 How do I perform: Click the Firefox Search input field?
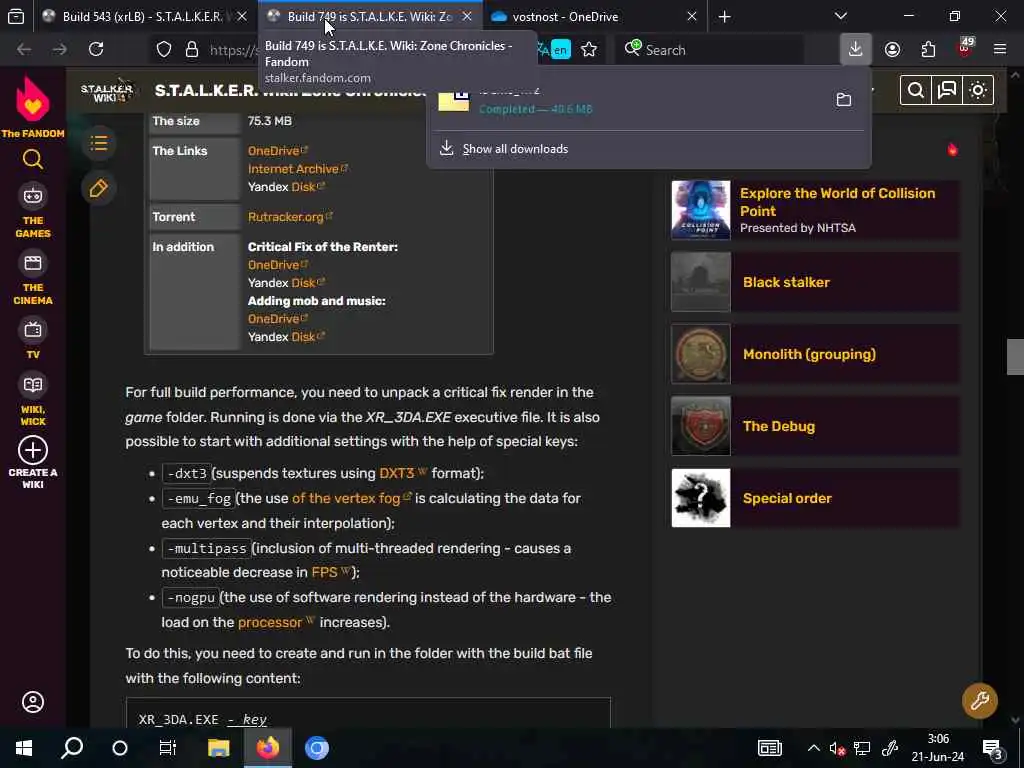(x=710, y=50)
